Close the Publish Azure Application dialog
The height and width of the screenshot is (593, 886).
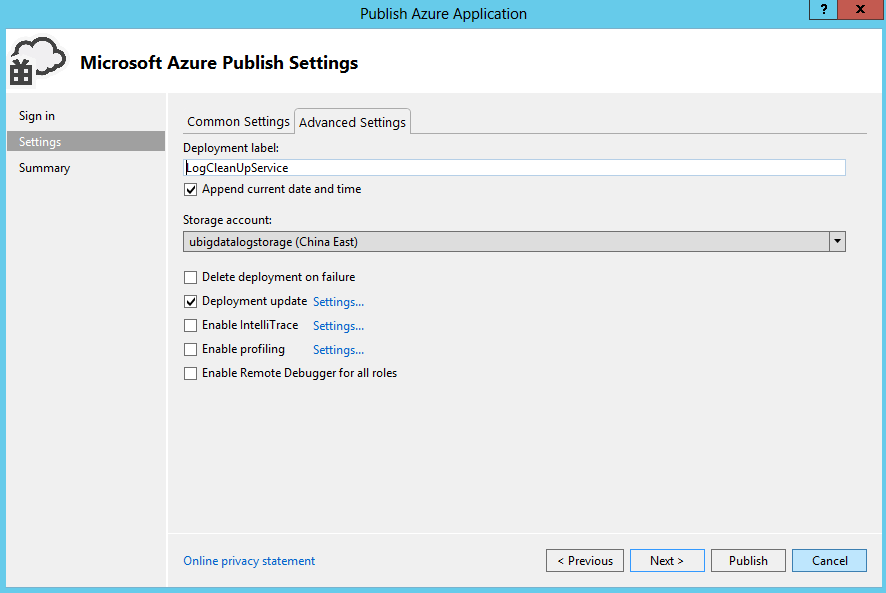pyautogui.click(x=859, y=9)
